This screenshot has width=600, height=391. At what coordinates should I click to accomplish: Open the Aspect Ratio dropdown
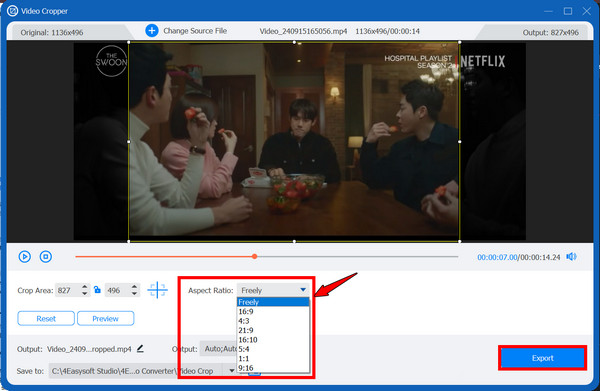tap(273, 290)
